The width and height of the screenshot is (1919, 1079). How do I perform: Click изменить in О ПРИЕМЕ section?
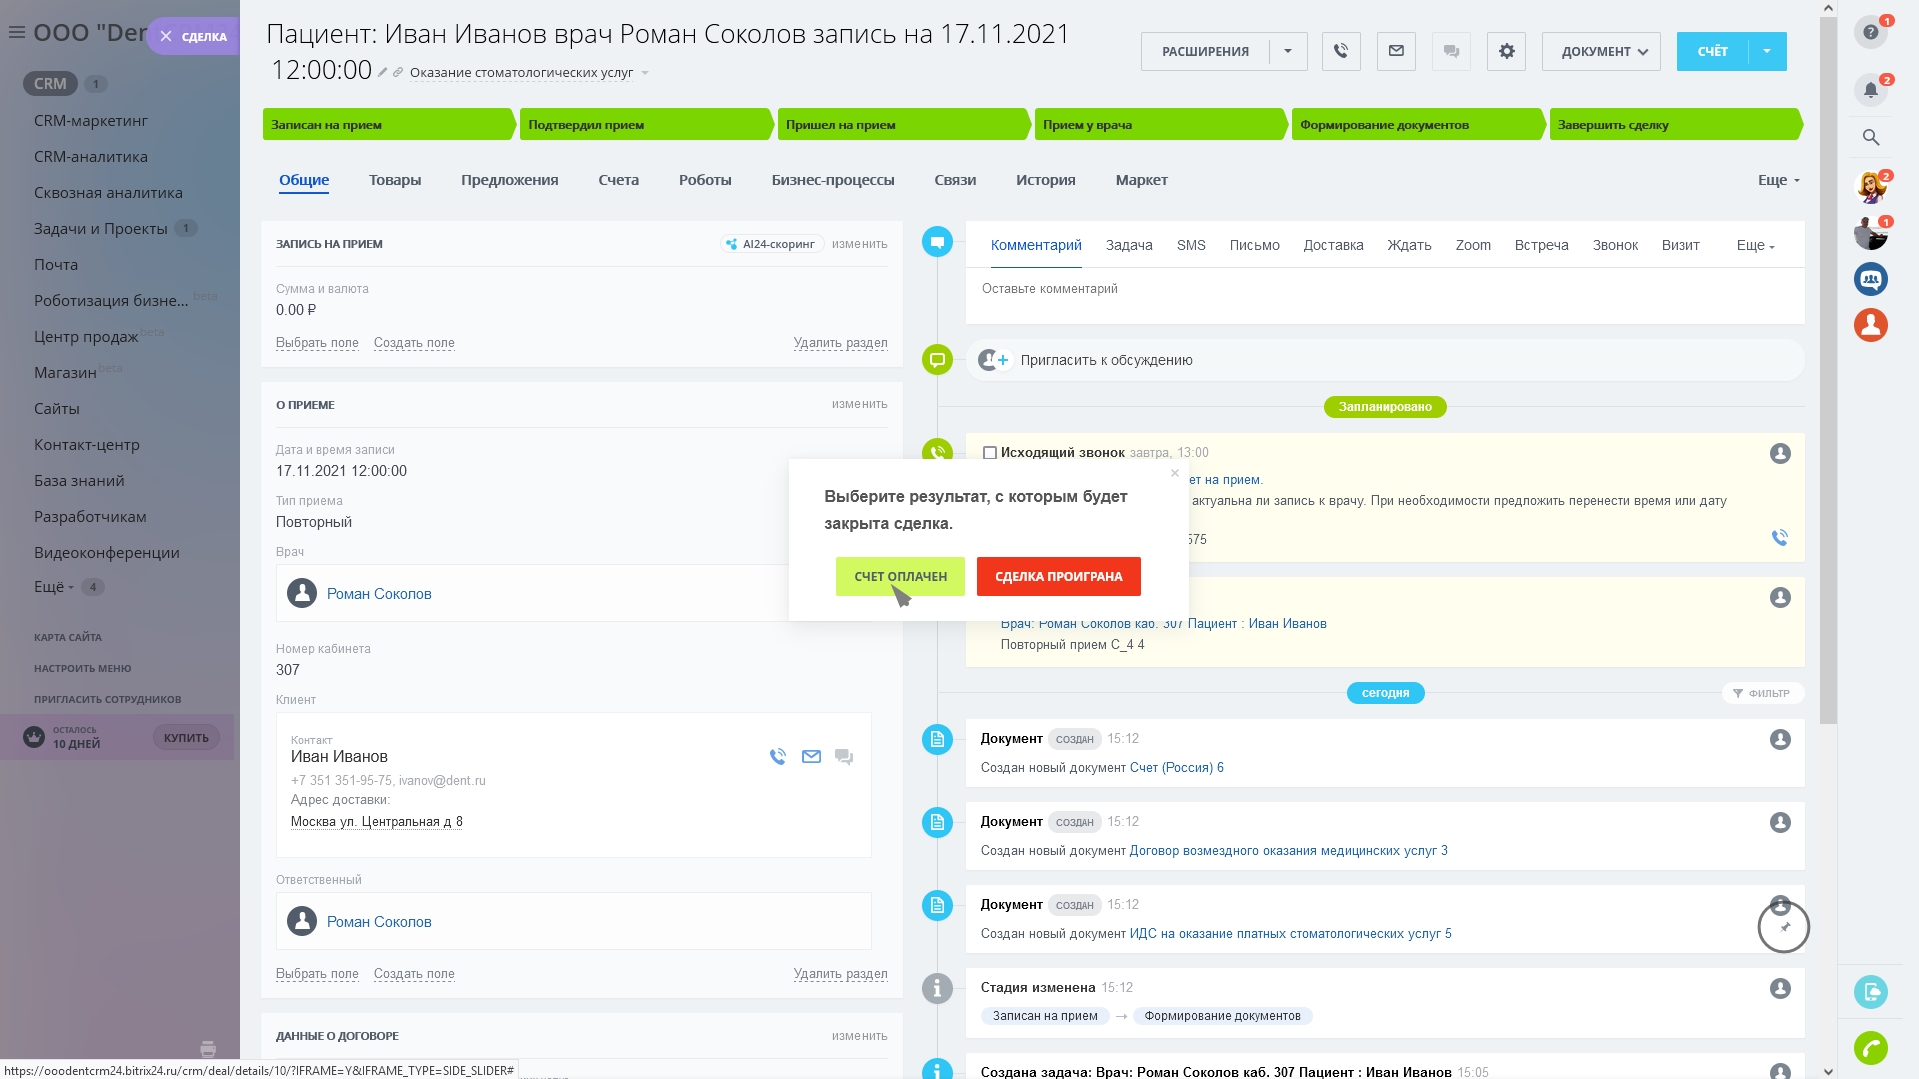pyautogui.click(x=859, y=404)
